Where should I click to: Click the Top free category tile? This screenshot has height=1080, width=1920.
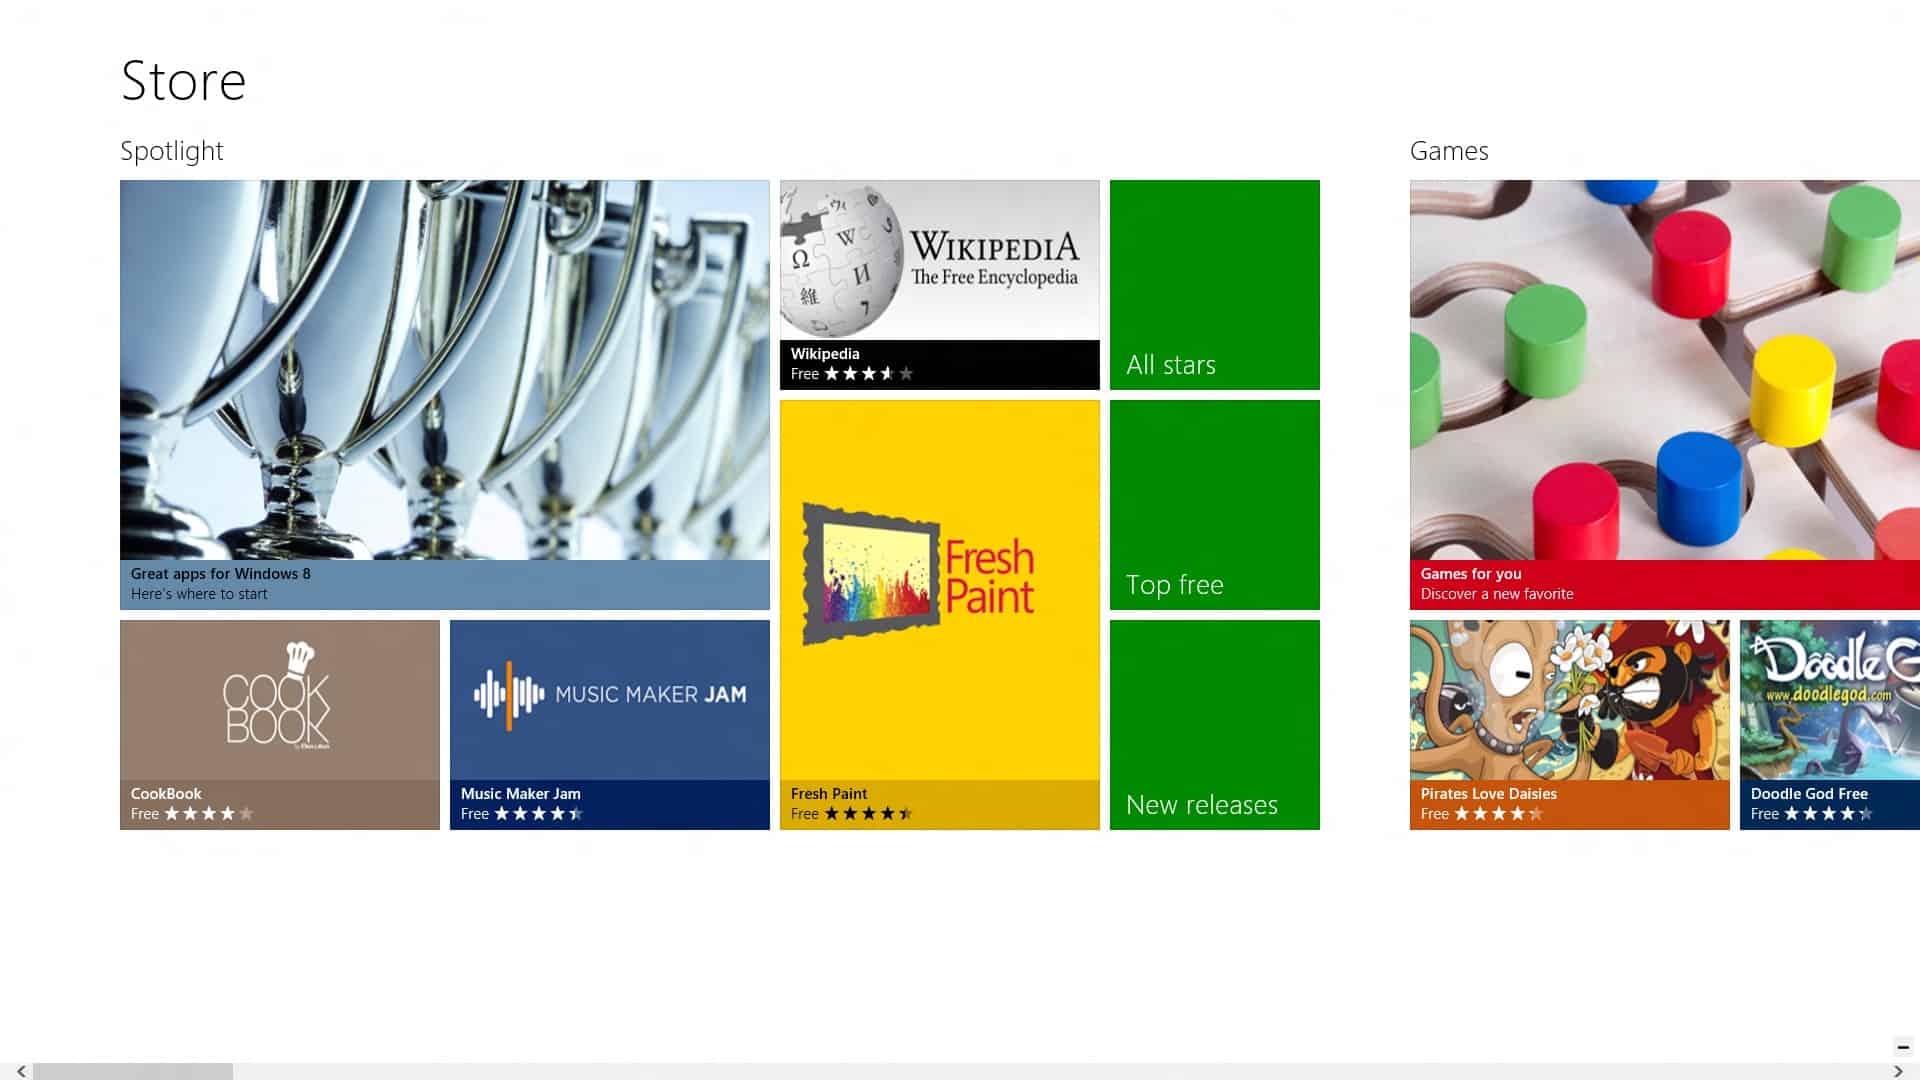(1215, 504)
